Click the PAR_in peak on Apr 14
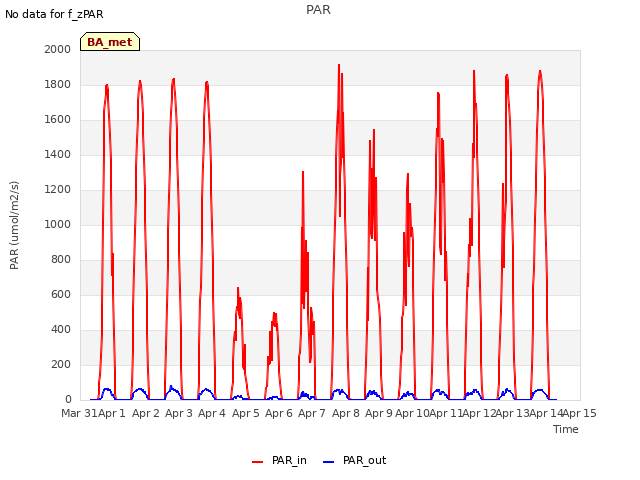Screen dimensions: 640x480 pyautogui.click(x=540, y=71)
